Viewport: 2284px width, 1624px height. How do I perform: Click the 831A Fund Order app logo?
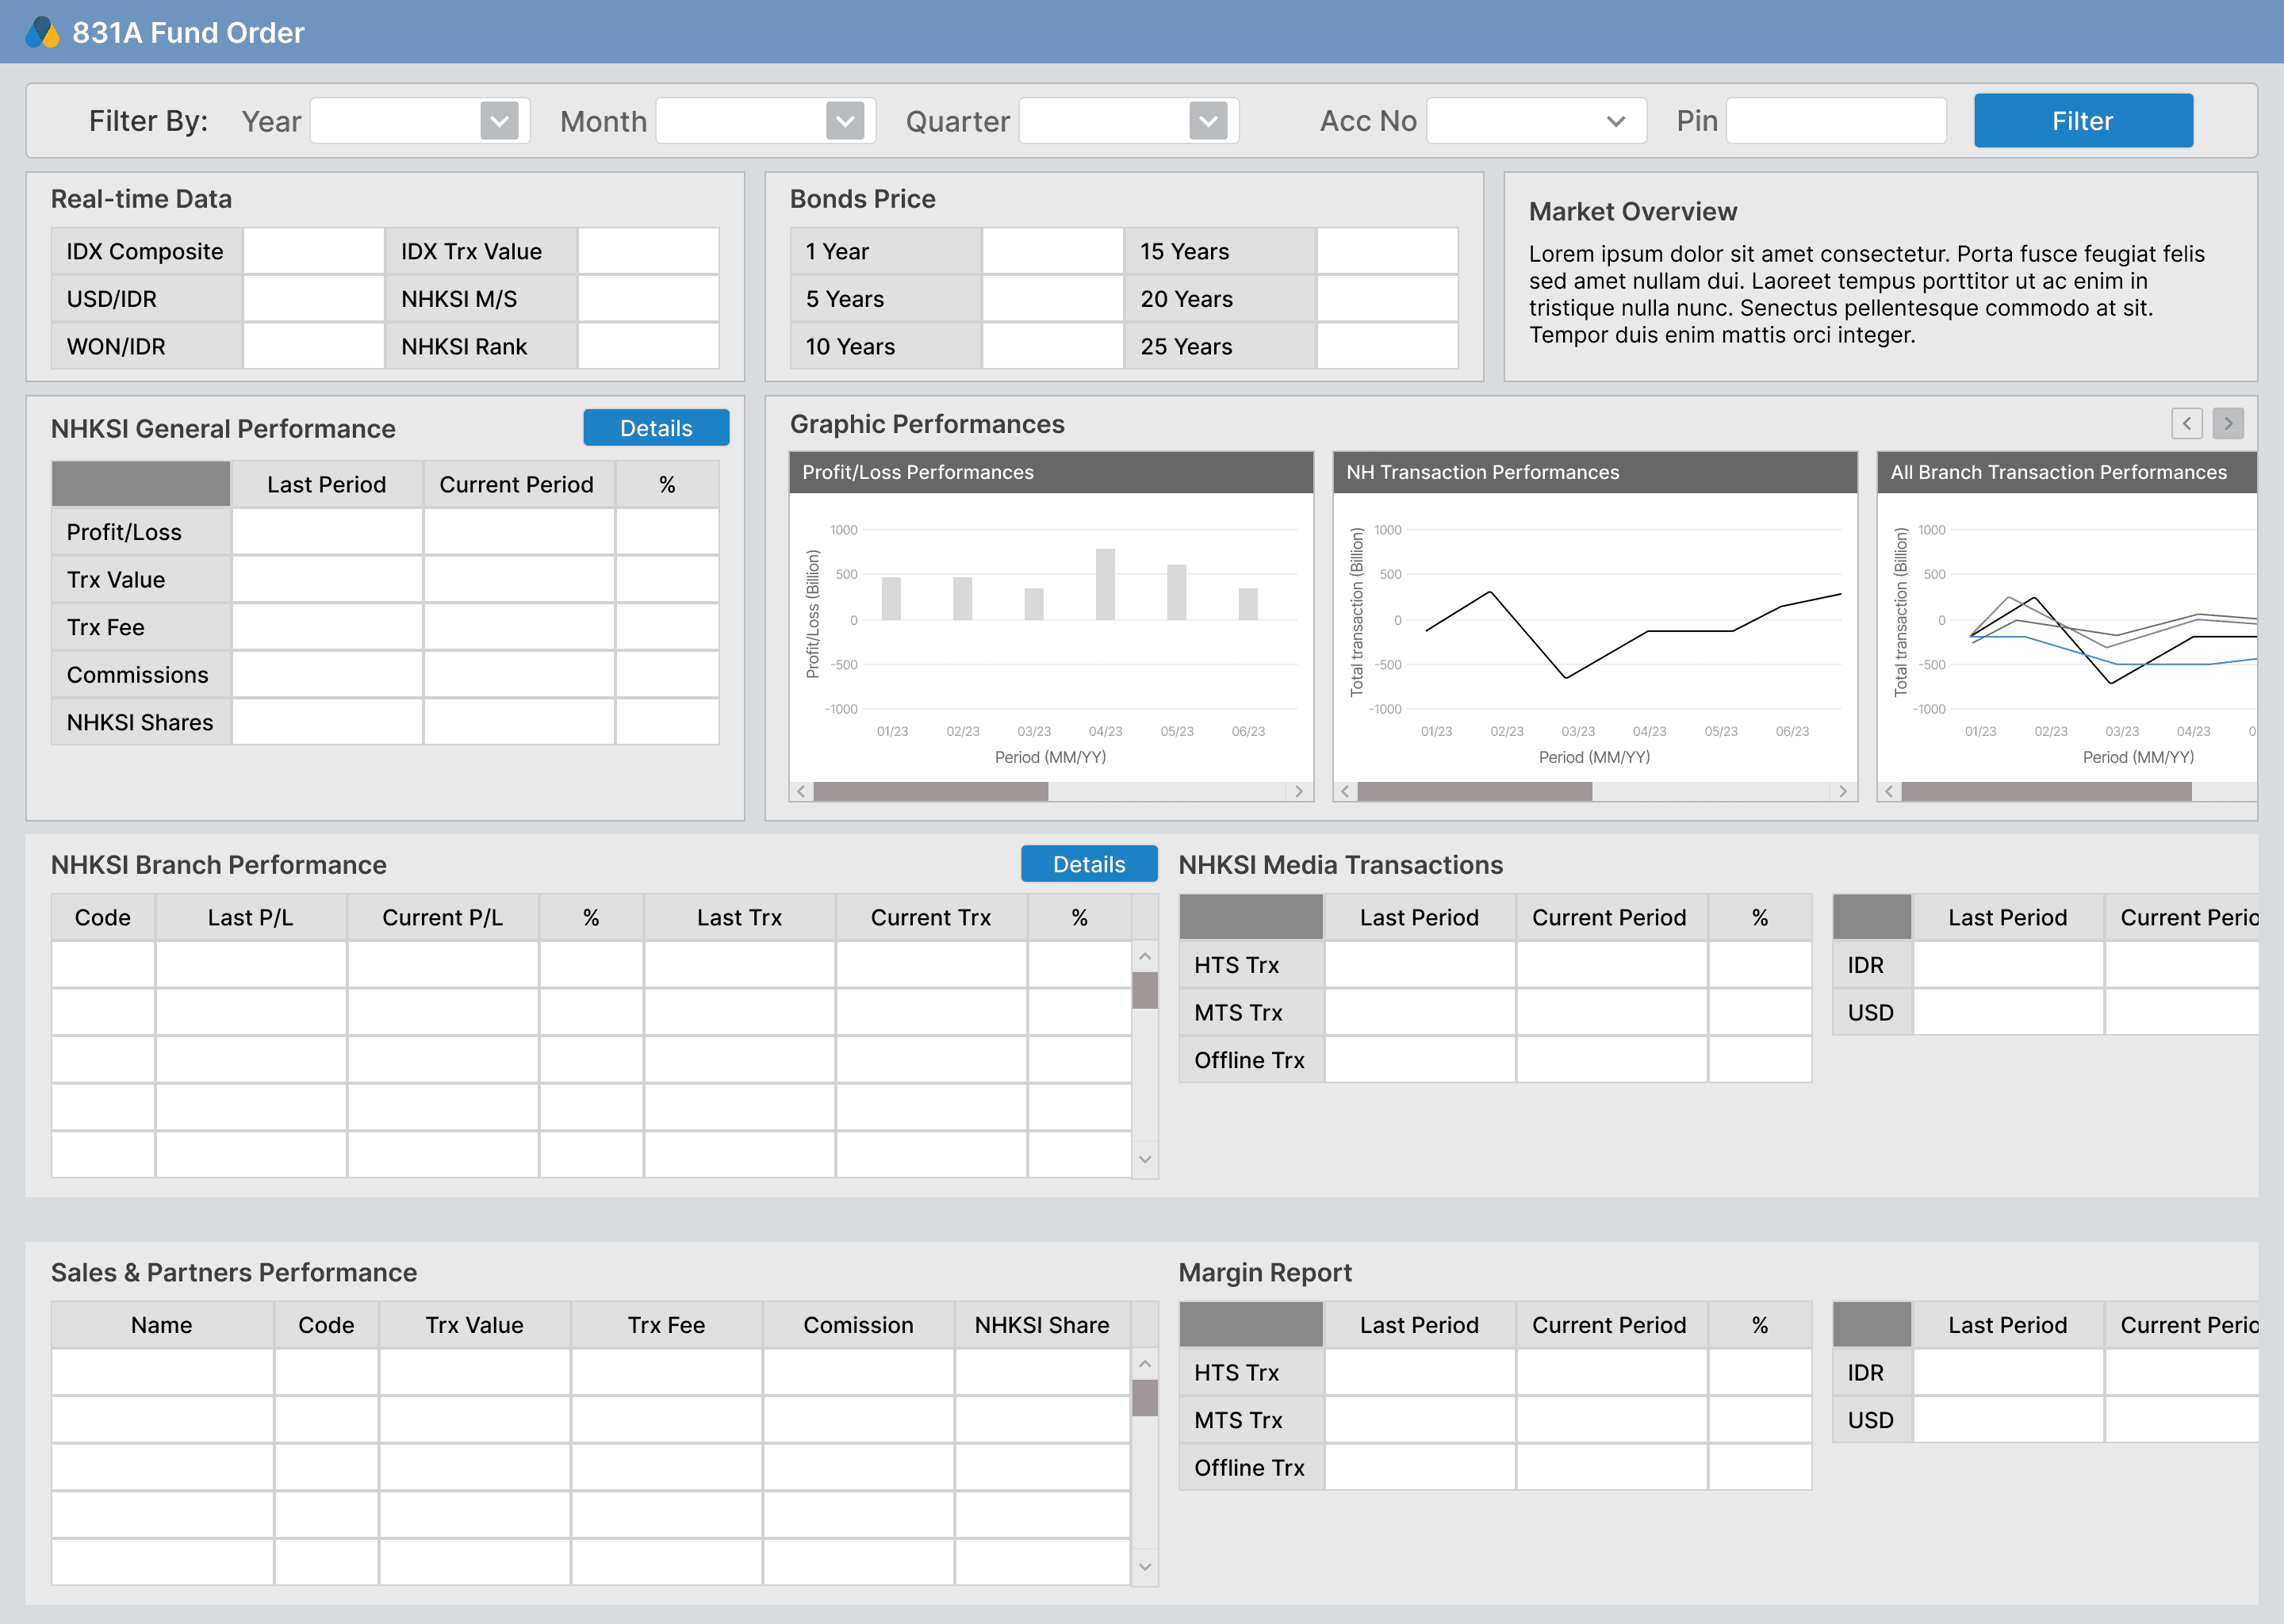(x=42, y=32)
